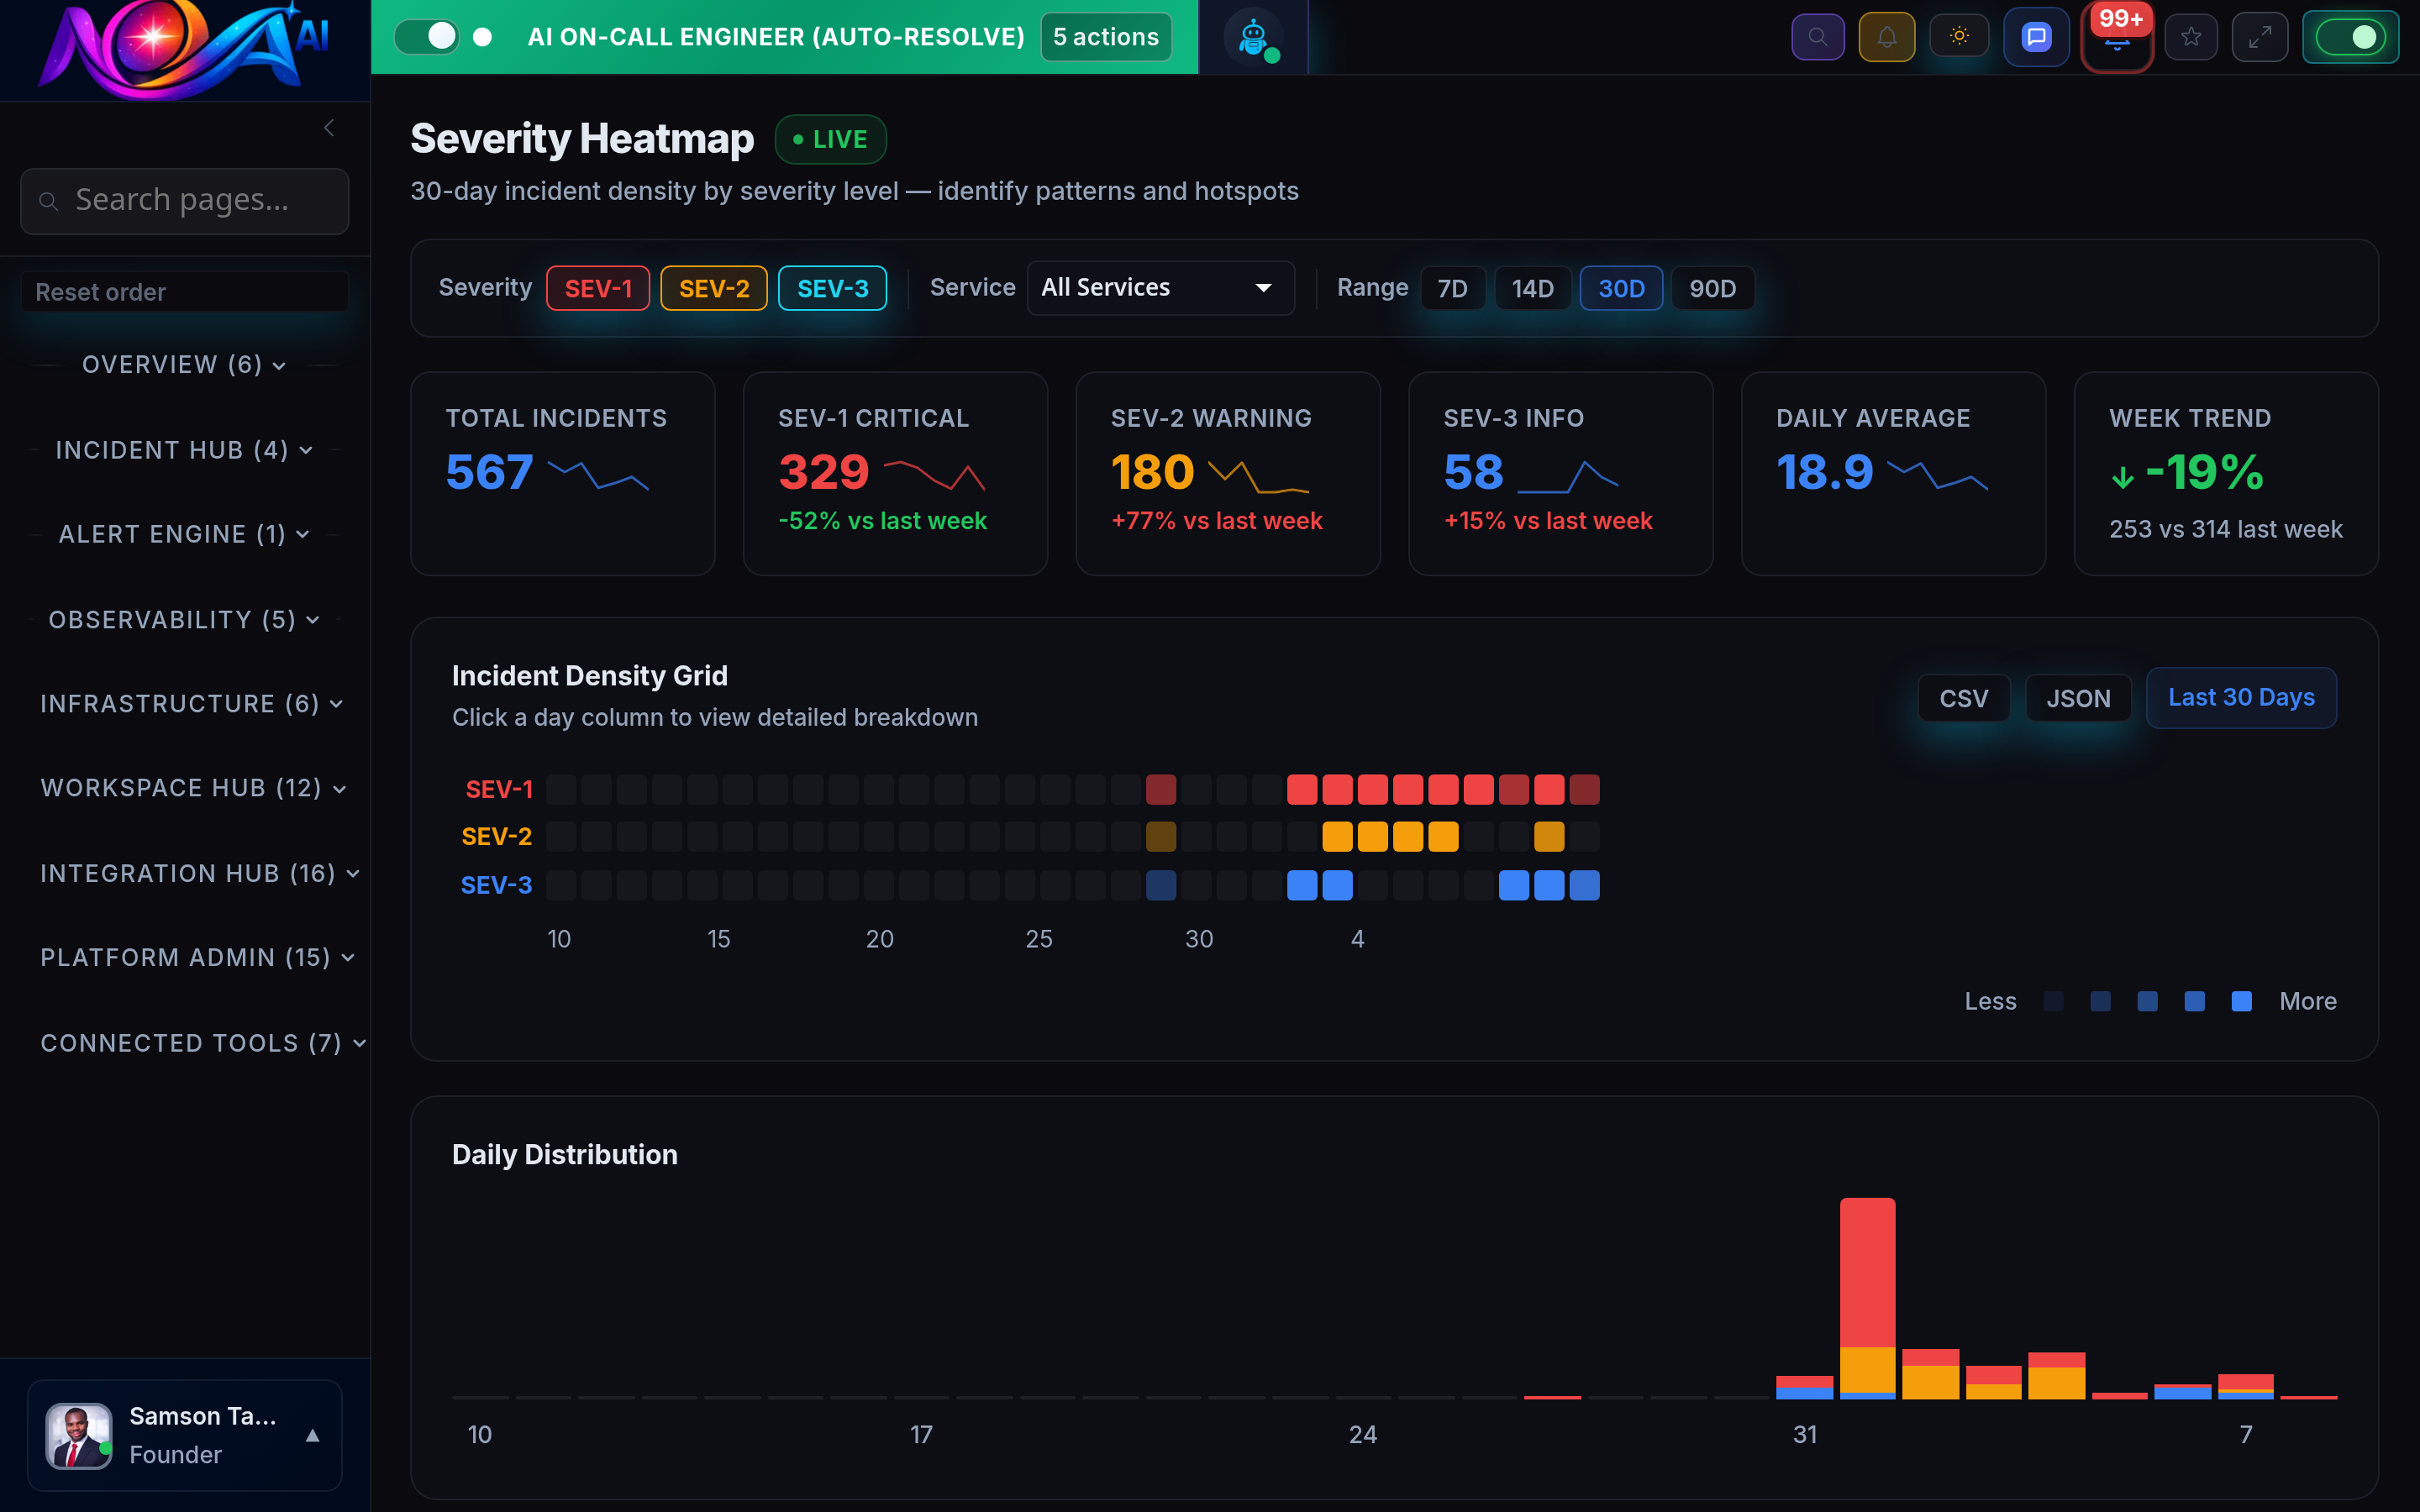This screenshot has width=2420, height=1512.
Task: Click the 5 actions button
Action: coord(1104,36)
